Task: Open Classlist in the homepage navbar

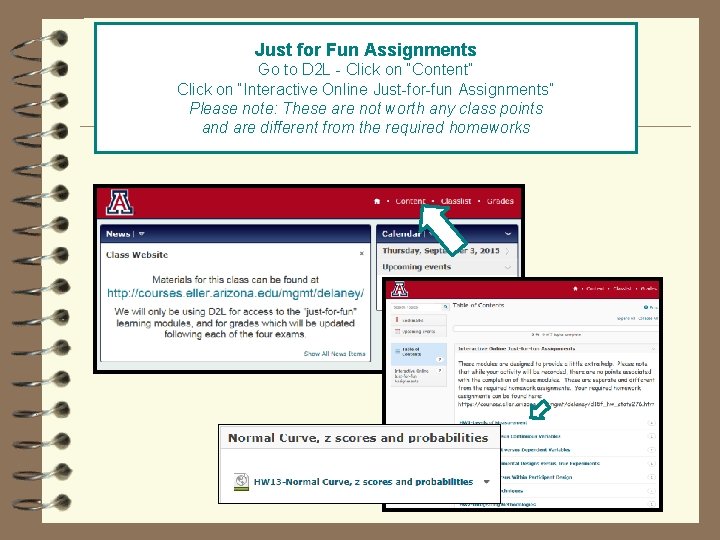Action: (x=456, y=201)
